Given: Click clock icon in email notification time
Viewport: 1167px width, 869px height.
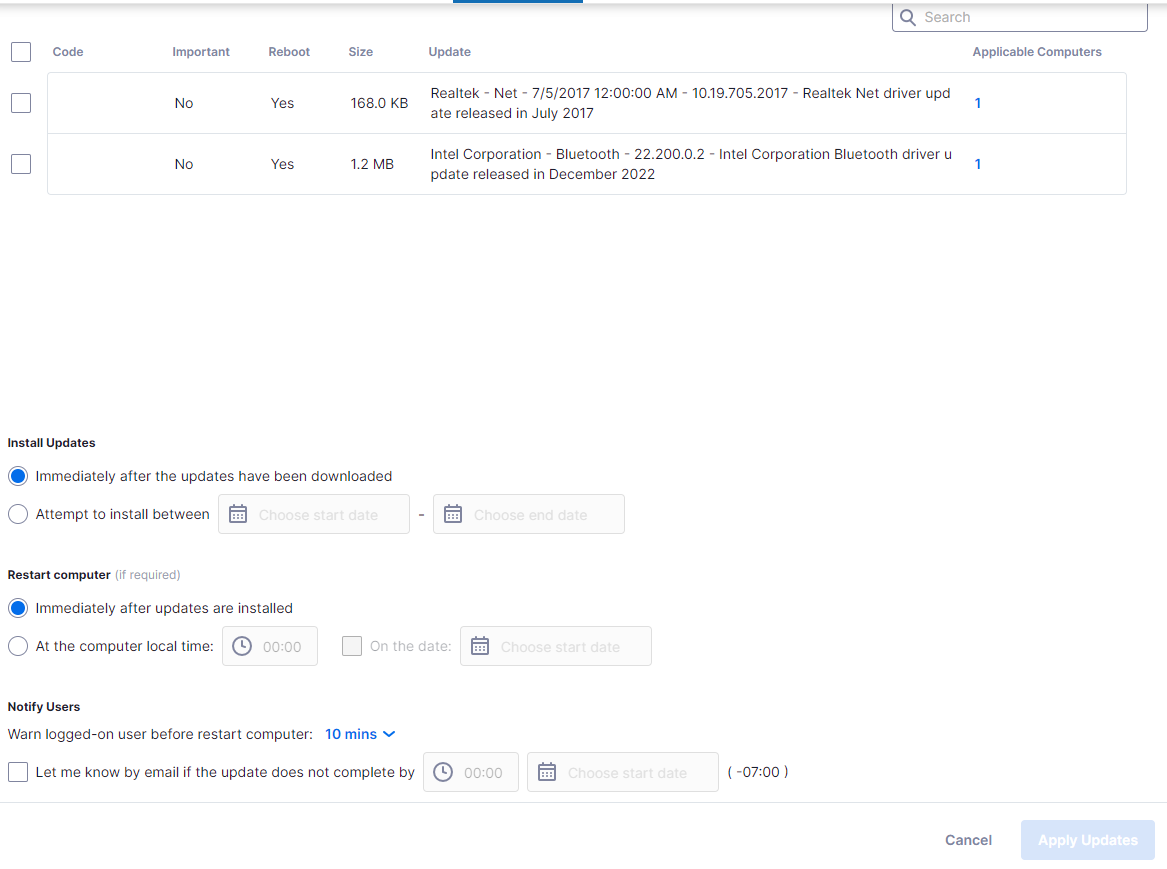Looking at the screenshot, I should pyautogui.click(x=443, y=772).
